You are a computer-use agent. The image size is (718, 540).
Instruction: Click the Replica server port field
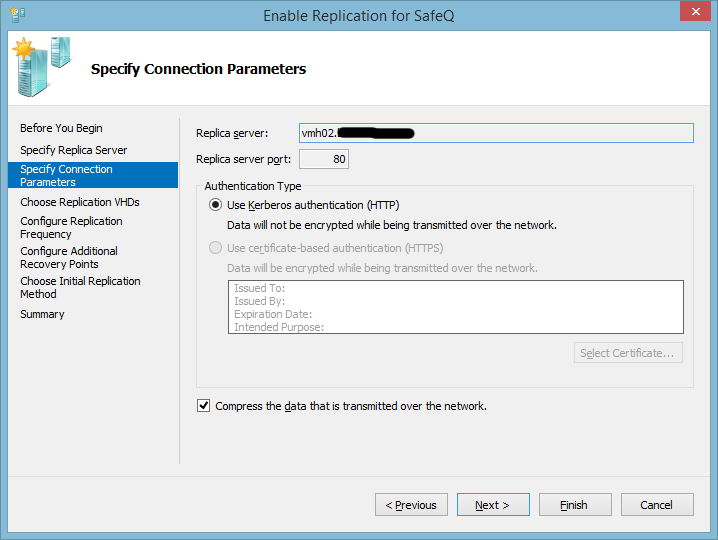click(x=324, y=159)
